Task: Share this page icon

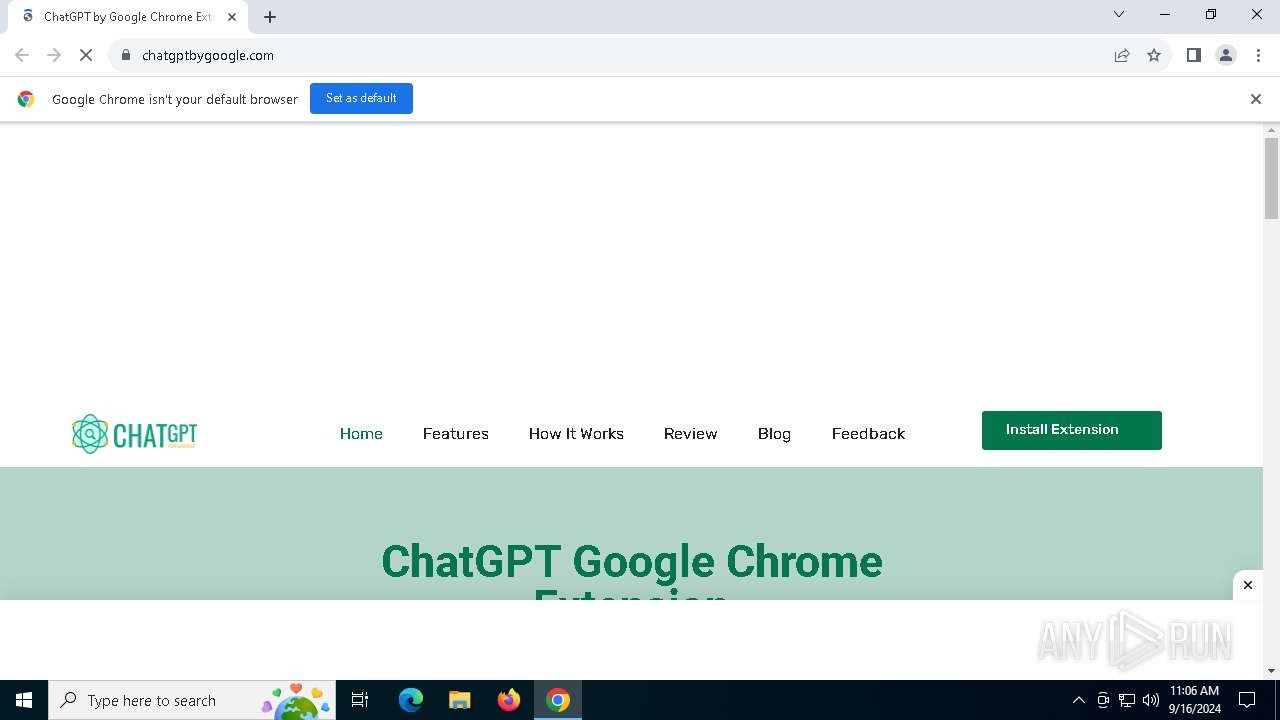Action: tap(1122, 55)
